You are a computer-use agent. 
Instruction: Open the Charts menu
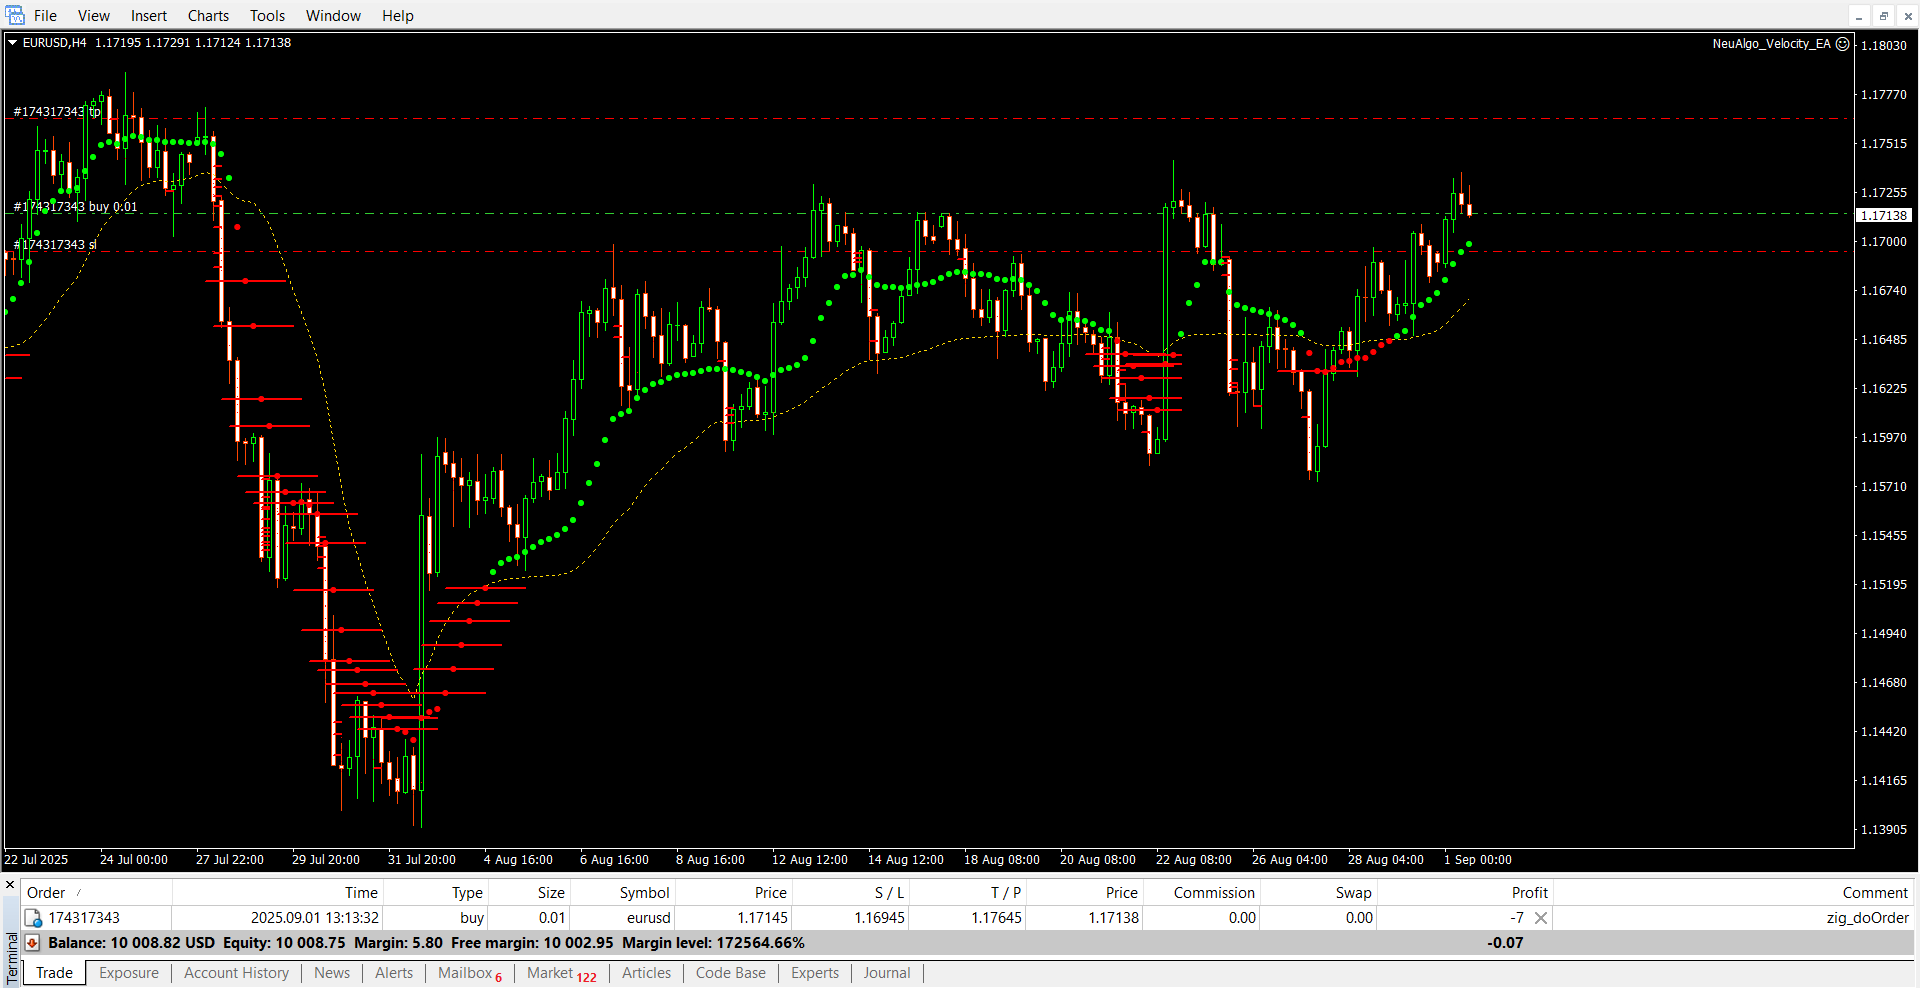coord(208,16)
